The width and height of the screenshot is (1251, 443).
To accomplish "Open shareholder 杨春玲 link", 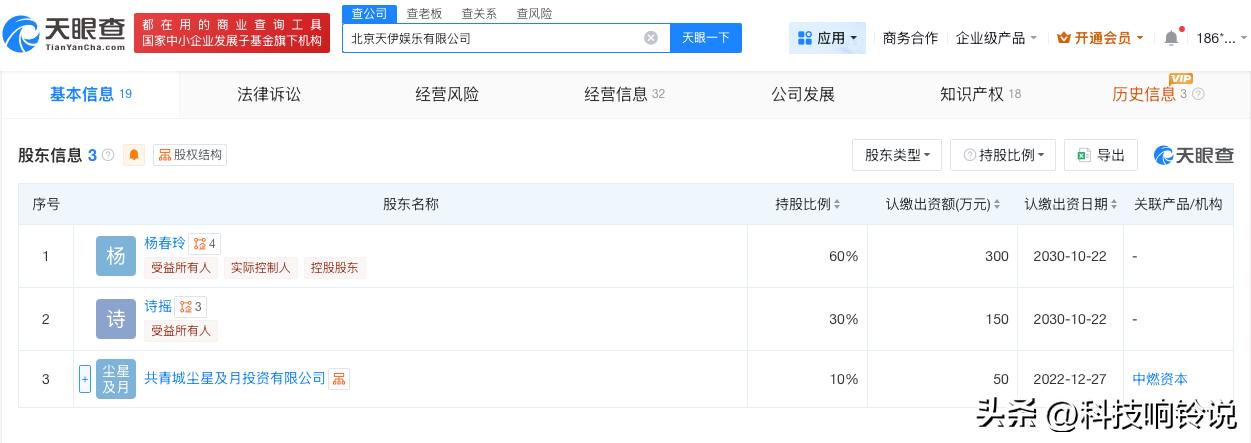I will pos(165,242).
